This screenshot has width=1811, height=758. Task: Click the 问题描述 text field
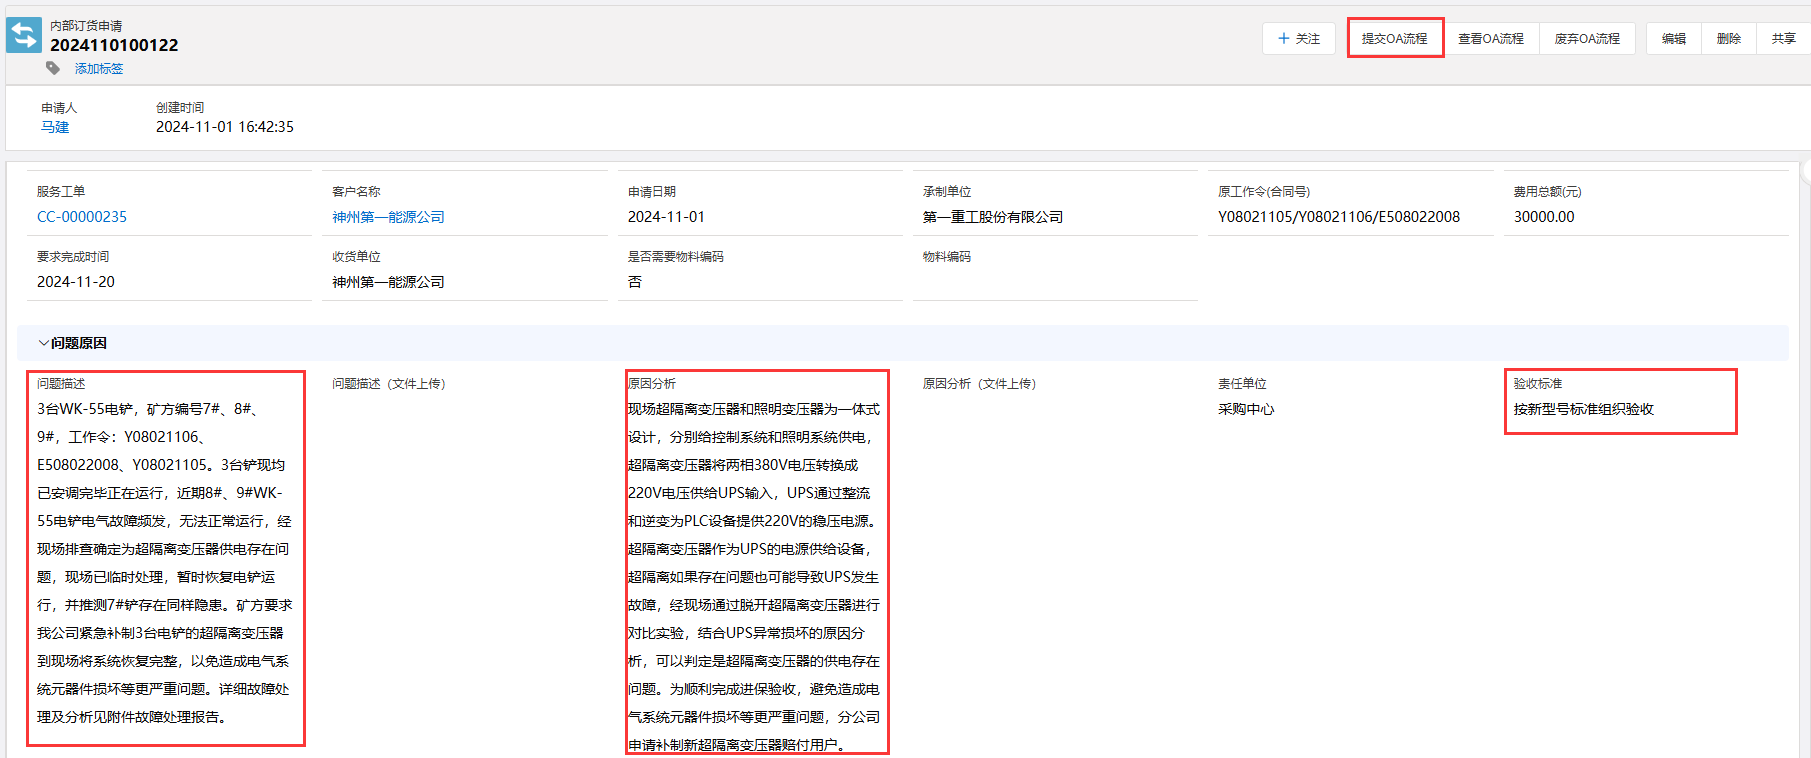click(x=165, y=562)
